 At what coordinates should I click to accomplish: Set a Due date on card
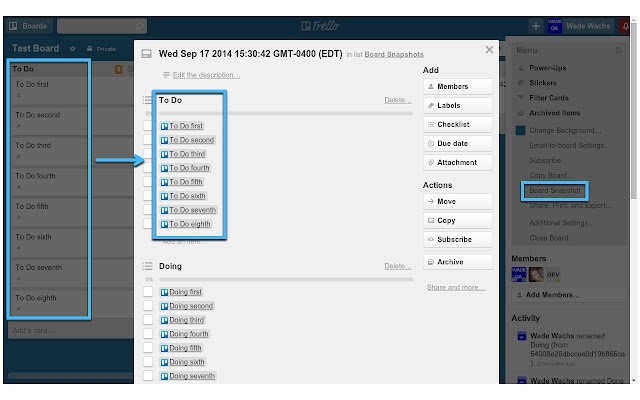click(x=458, y=143)
